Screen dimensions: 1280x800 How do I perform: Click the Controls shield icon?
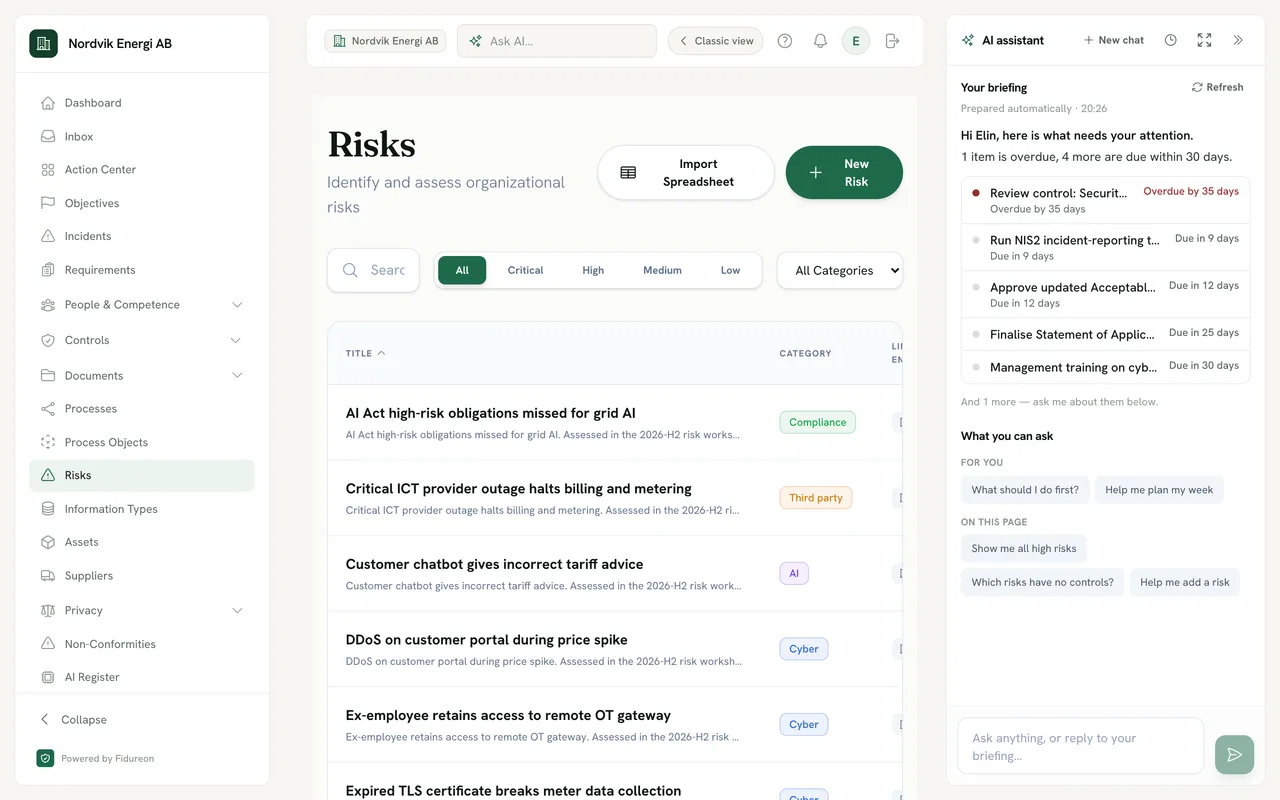[47, 340]
